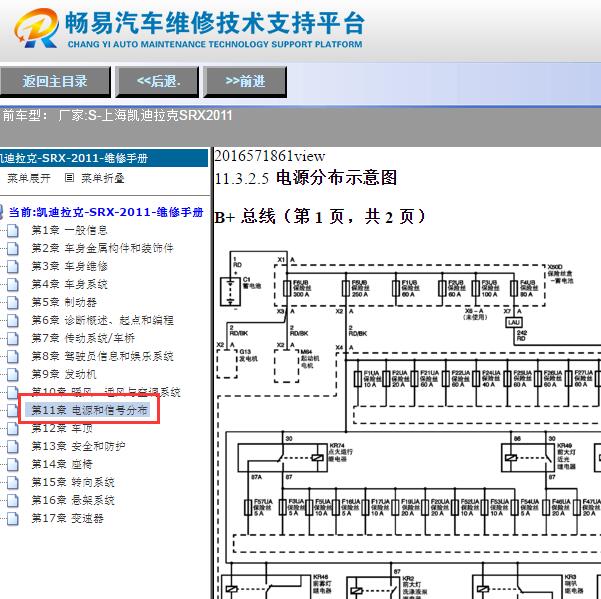Open chapter 第8章 驾驶员信息和娱乐系统
Screen dimensions: 601x599
(102, 356)
